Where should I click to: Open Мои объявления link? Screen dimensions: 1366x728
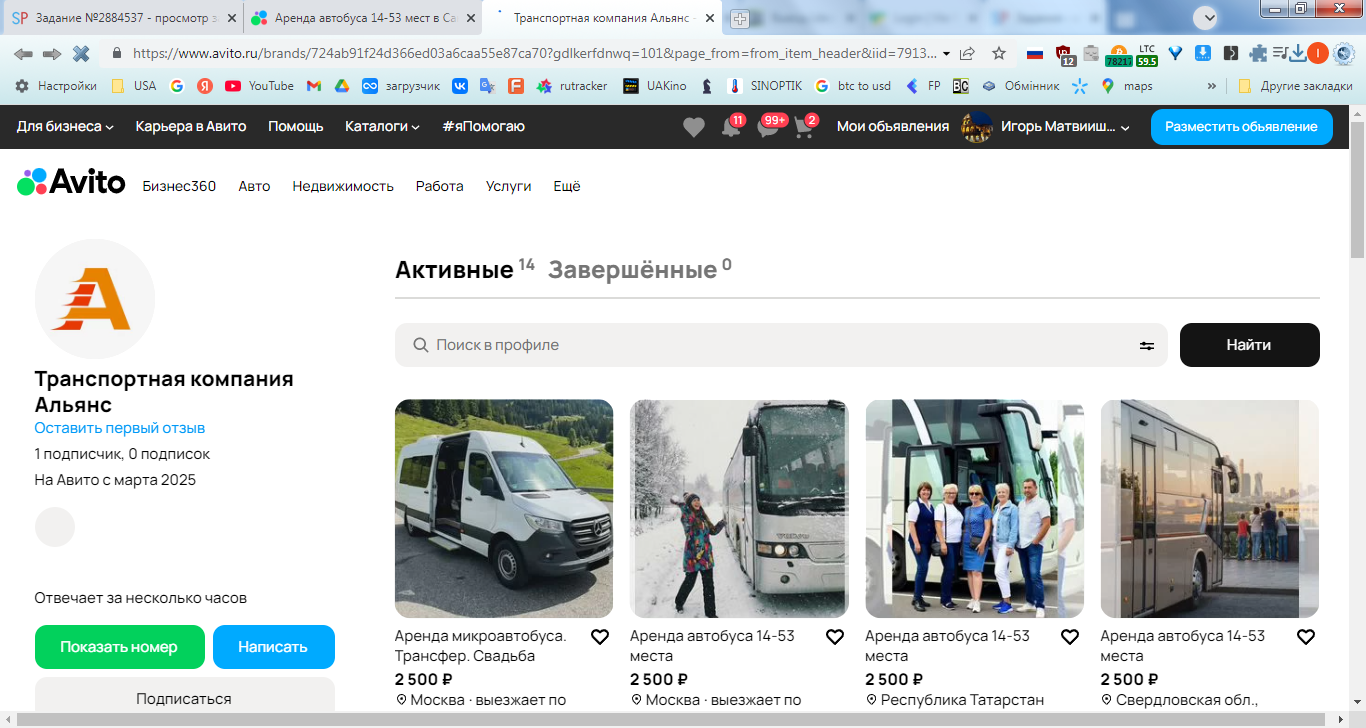893,127
